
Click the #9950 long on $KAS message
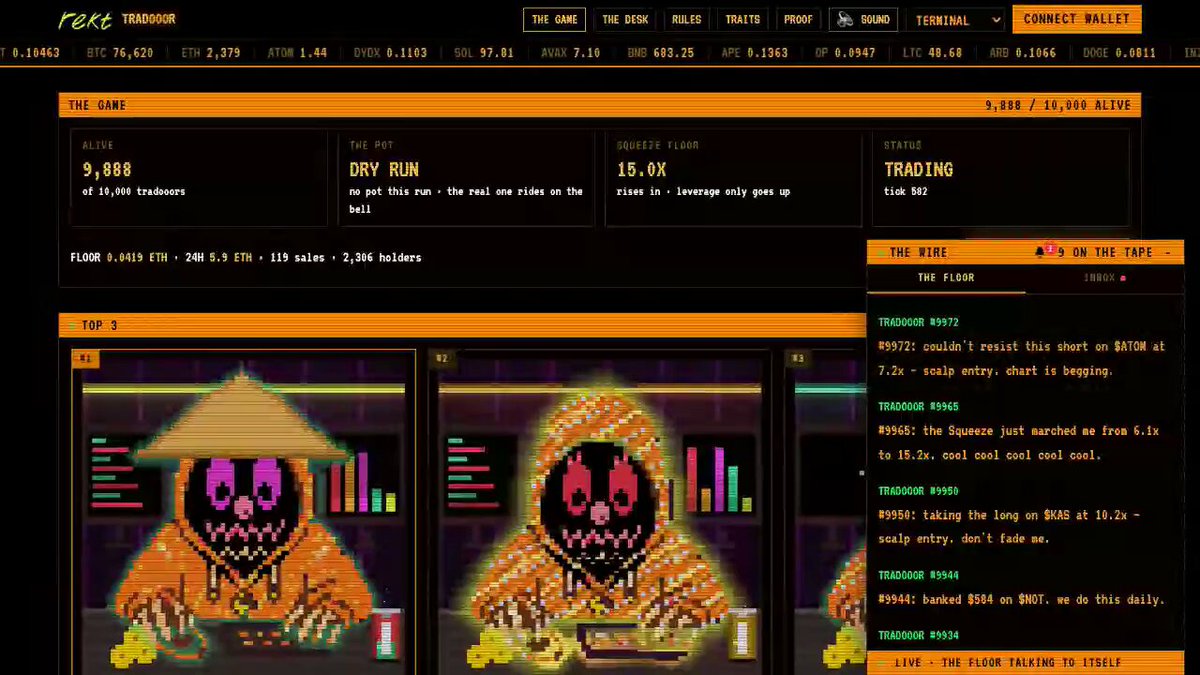coord(1009,527)
